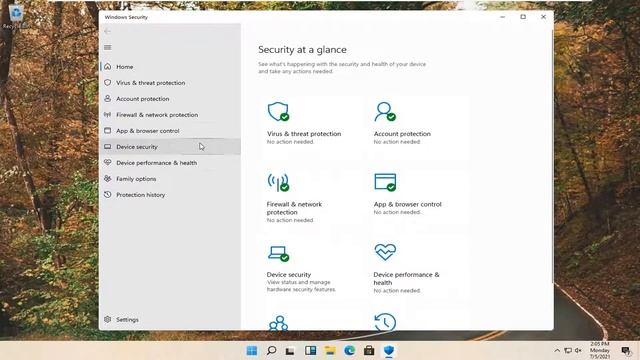The image size is (640, 360).
Task: Click the heart icon for Device performance & health in the sidebar
Action: point(108,162)
